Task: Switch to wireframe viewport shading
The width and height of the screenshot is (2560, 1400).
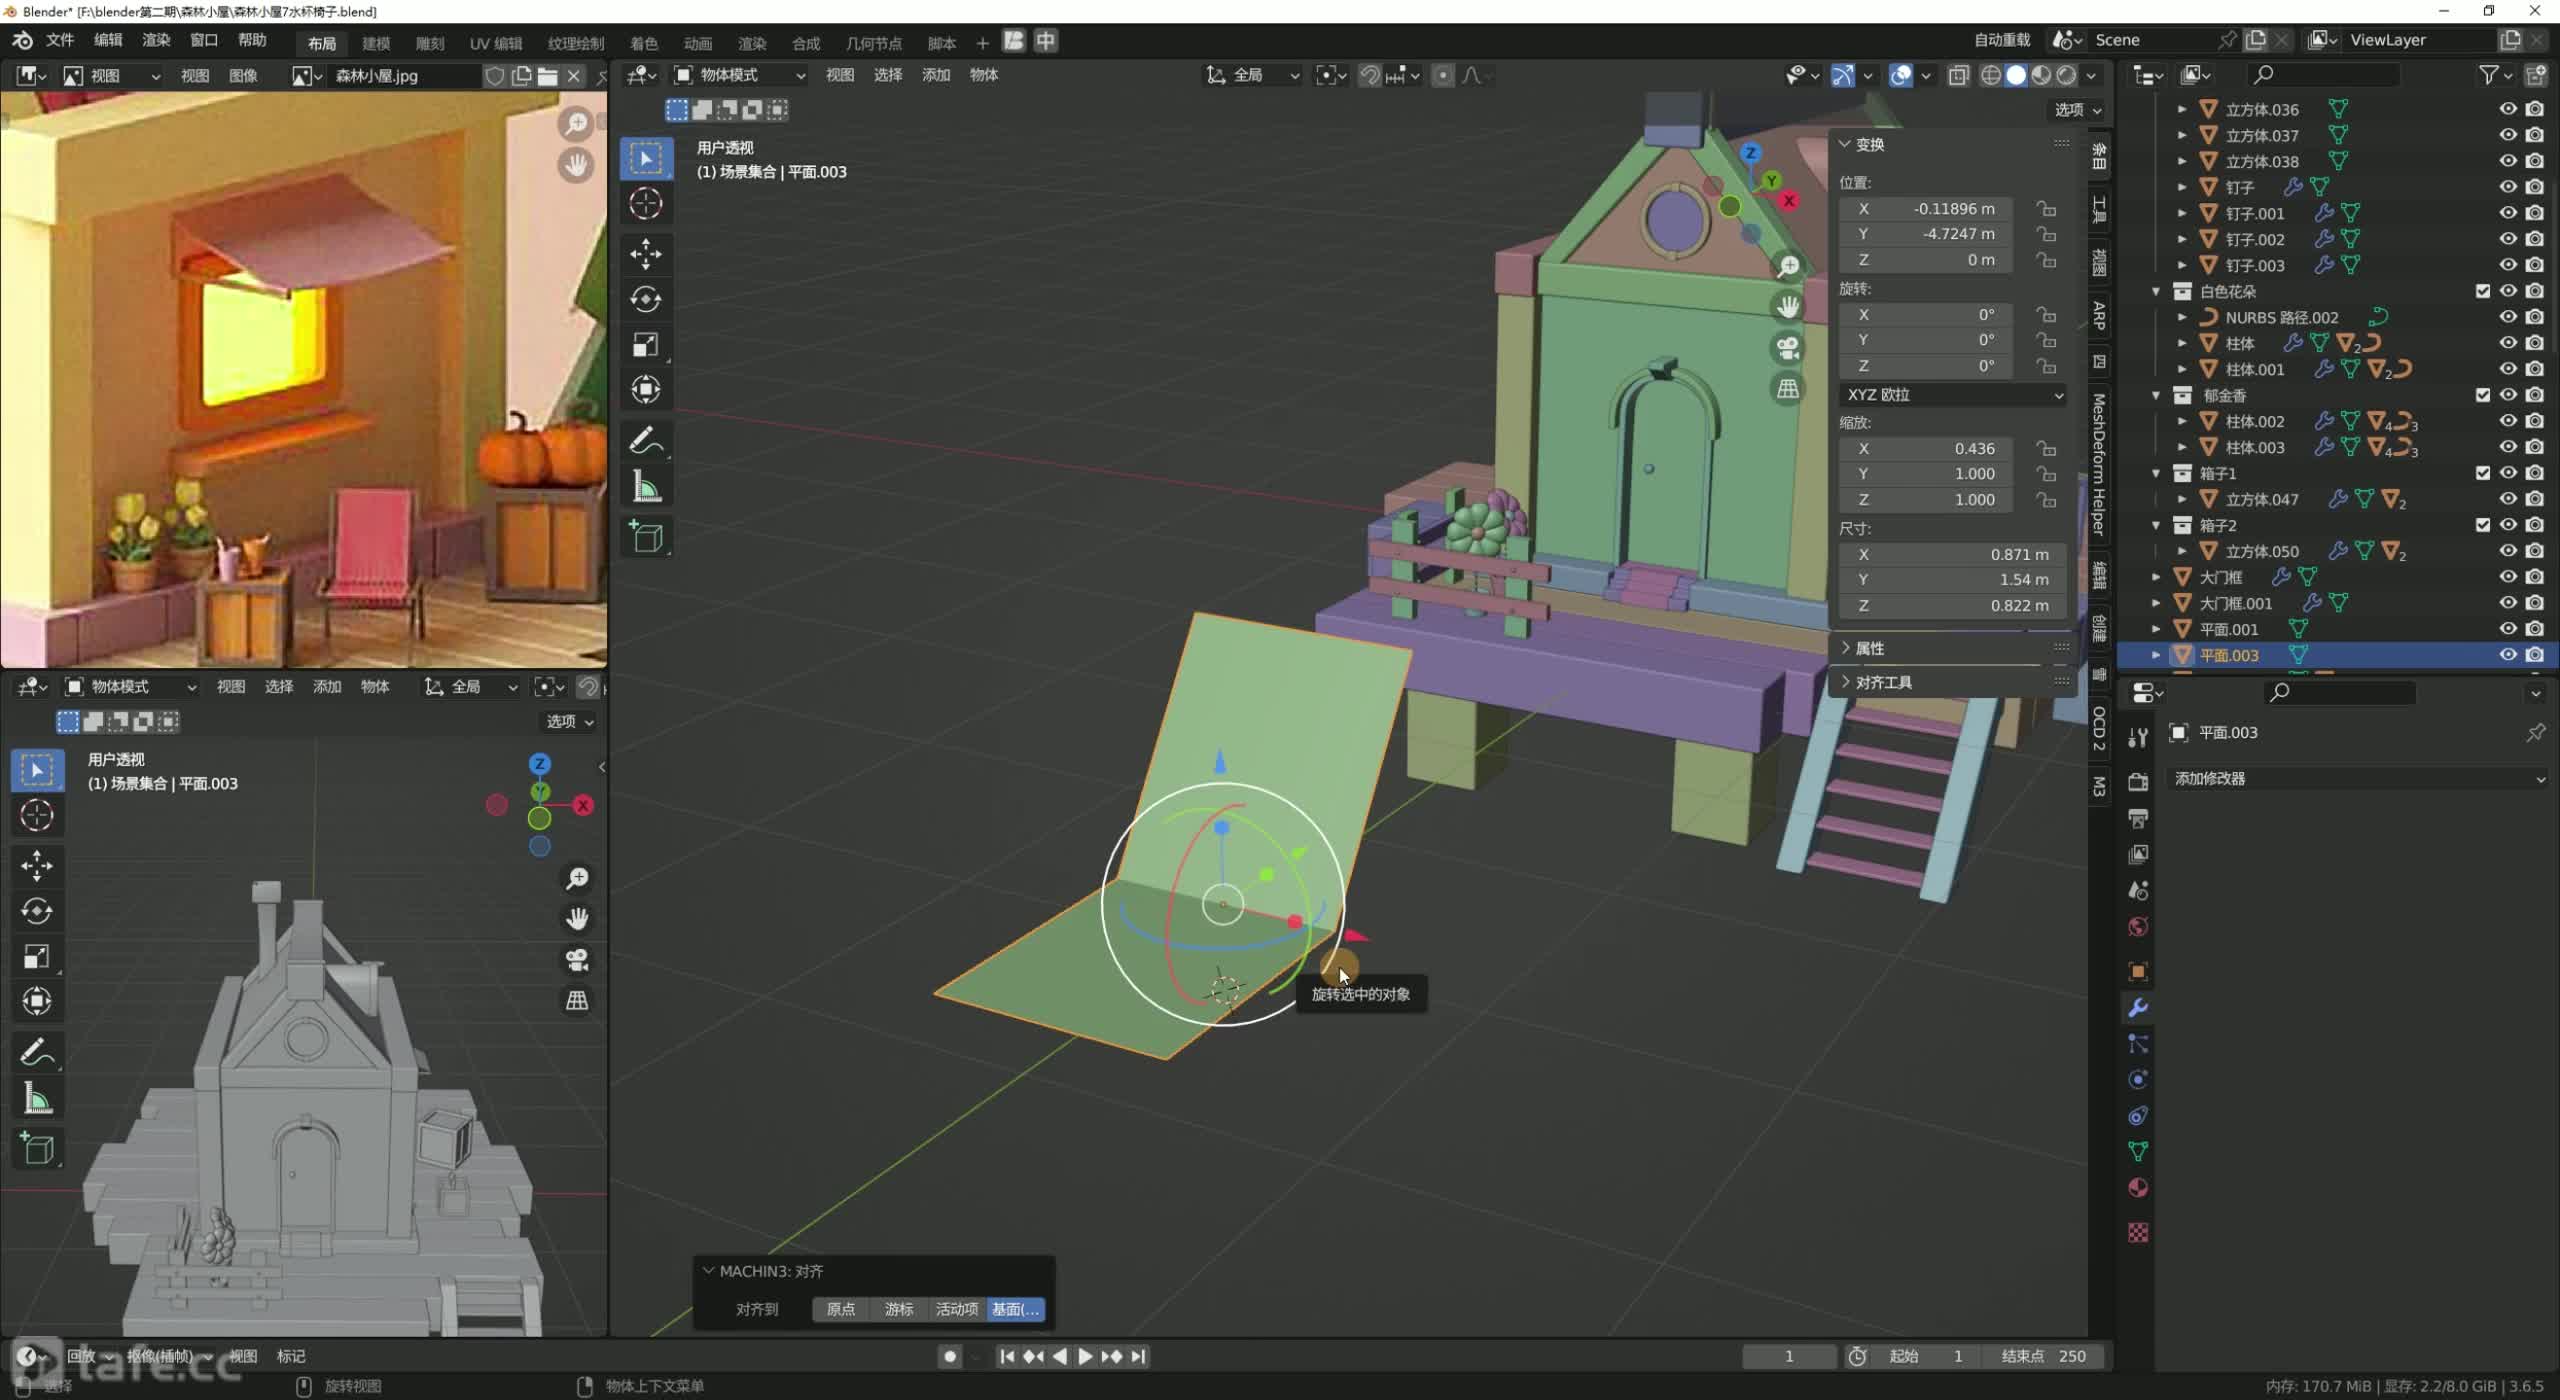Action: pyautogui.click(x=1991, y=75)
